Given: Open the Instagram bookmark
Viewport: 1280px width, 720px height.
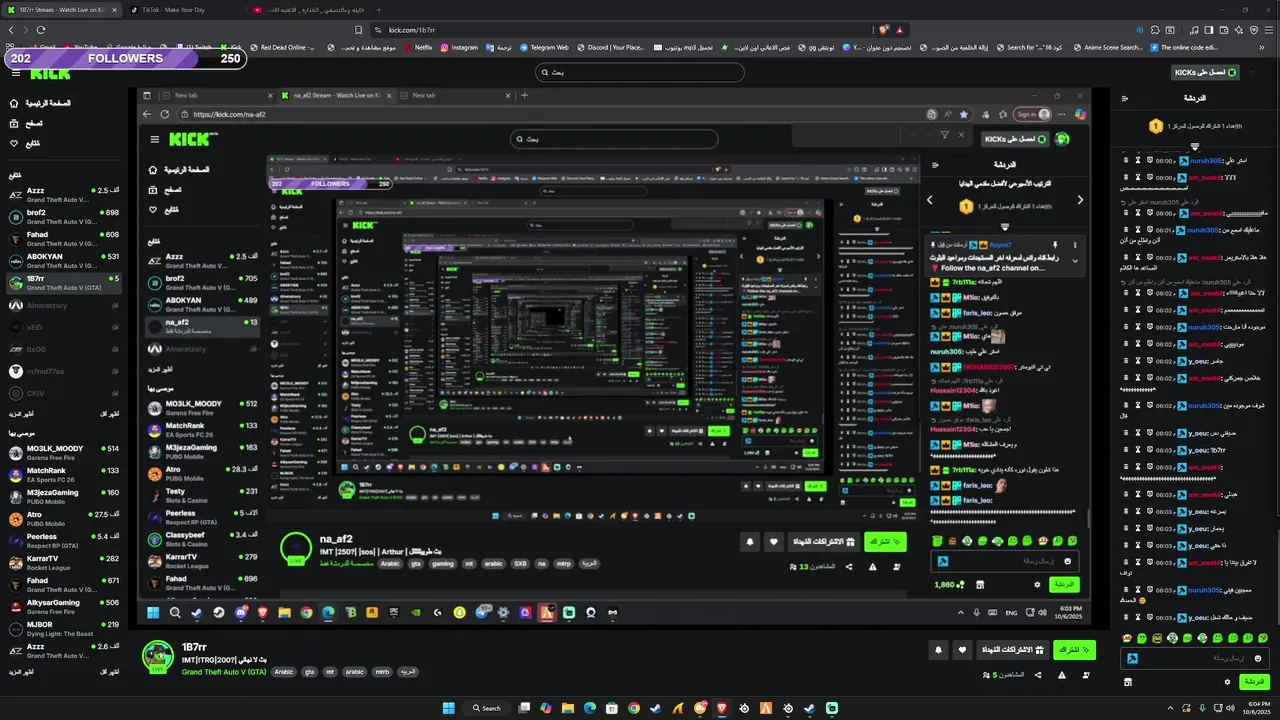Looking at the screenshot, I should click(459, 47).
